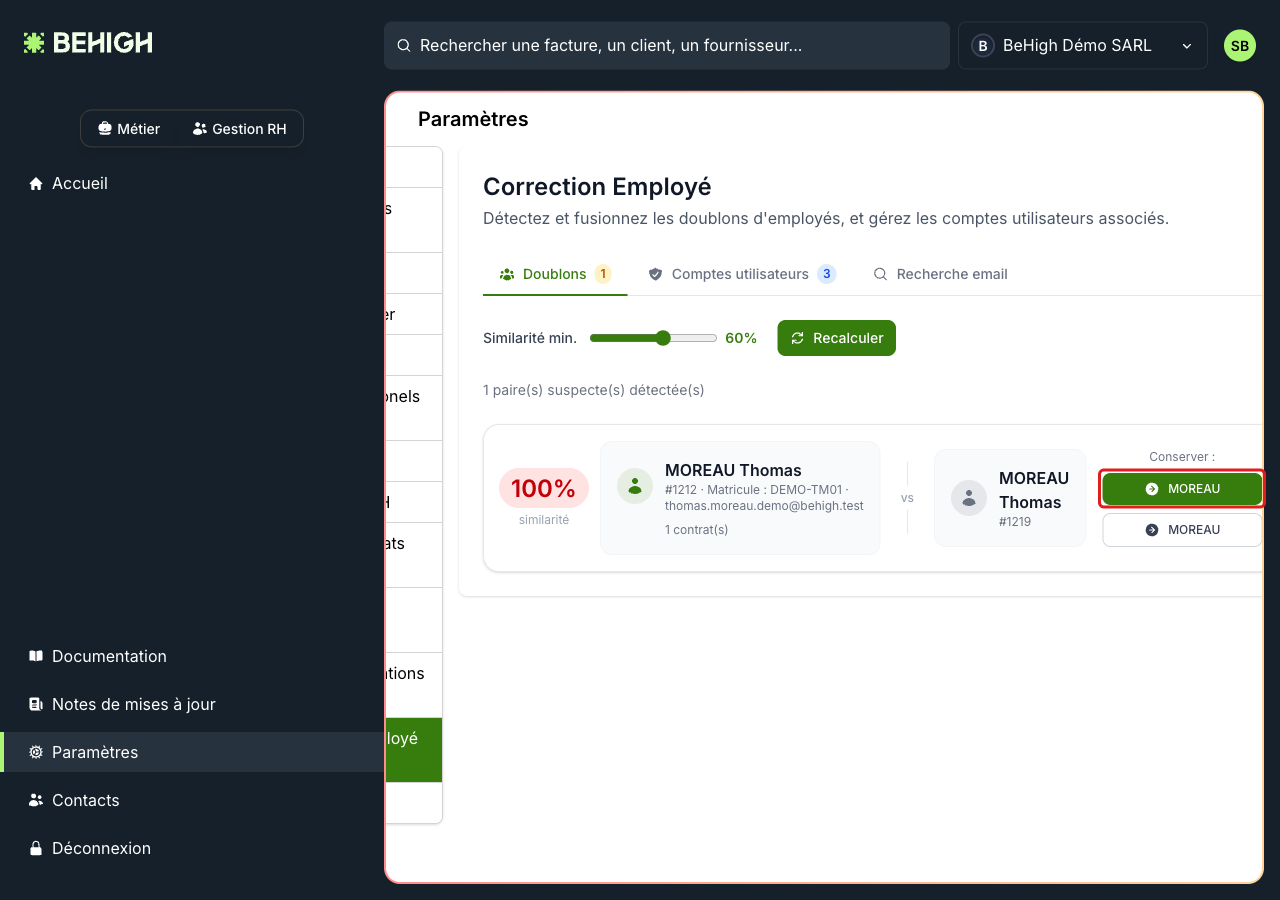Focus the invoice, client, supplier search field
1280x900 pixels.
point(667,46)
